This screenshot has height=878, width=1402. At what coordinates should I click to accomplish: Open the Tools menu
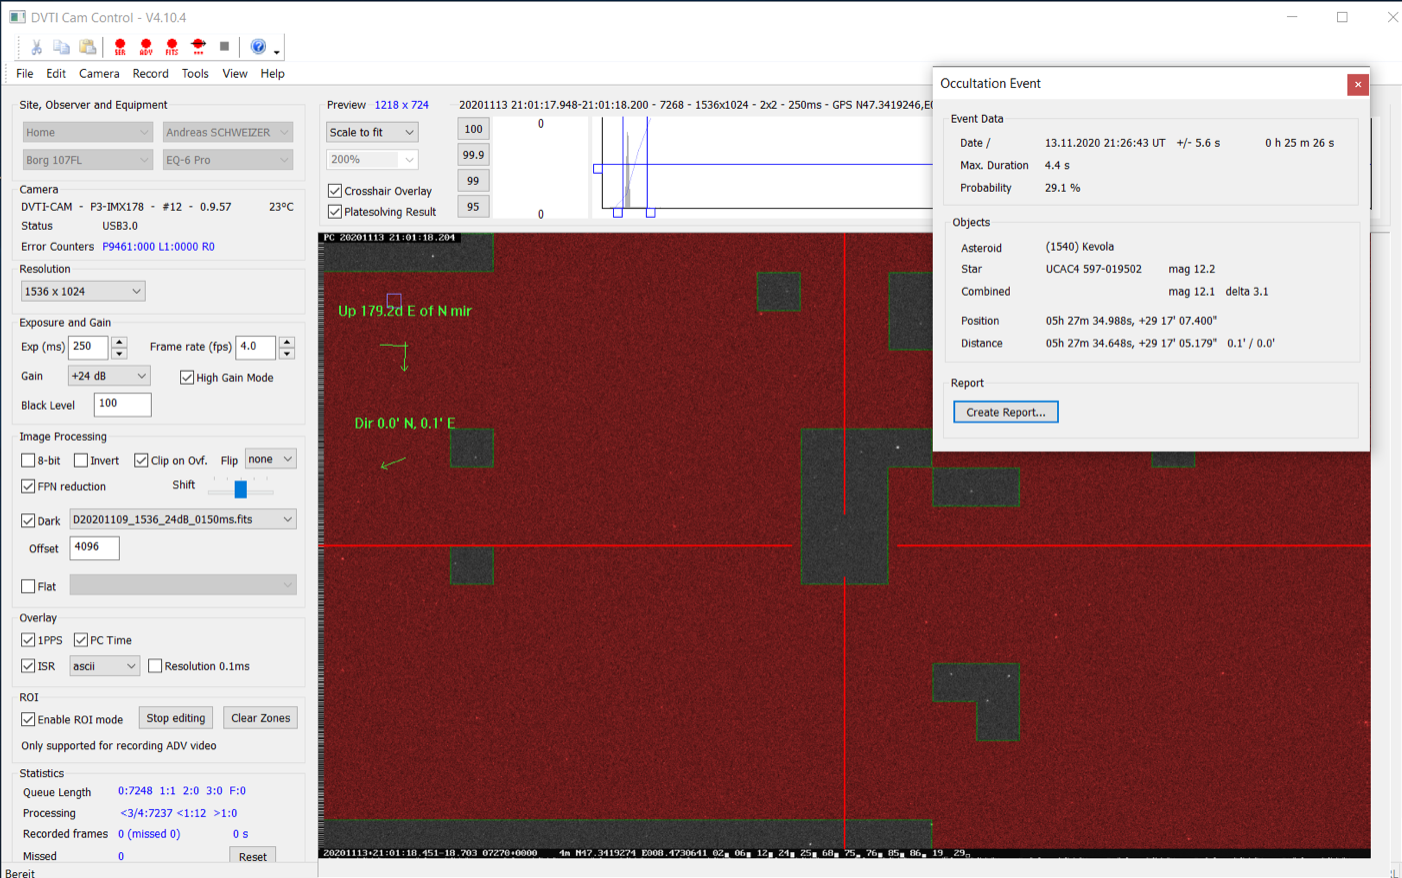[x=195, y=74]
